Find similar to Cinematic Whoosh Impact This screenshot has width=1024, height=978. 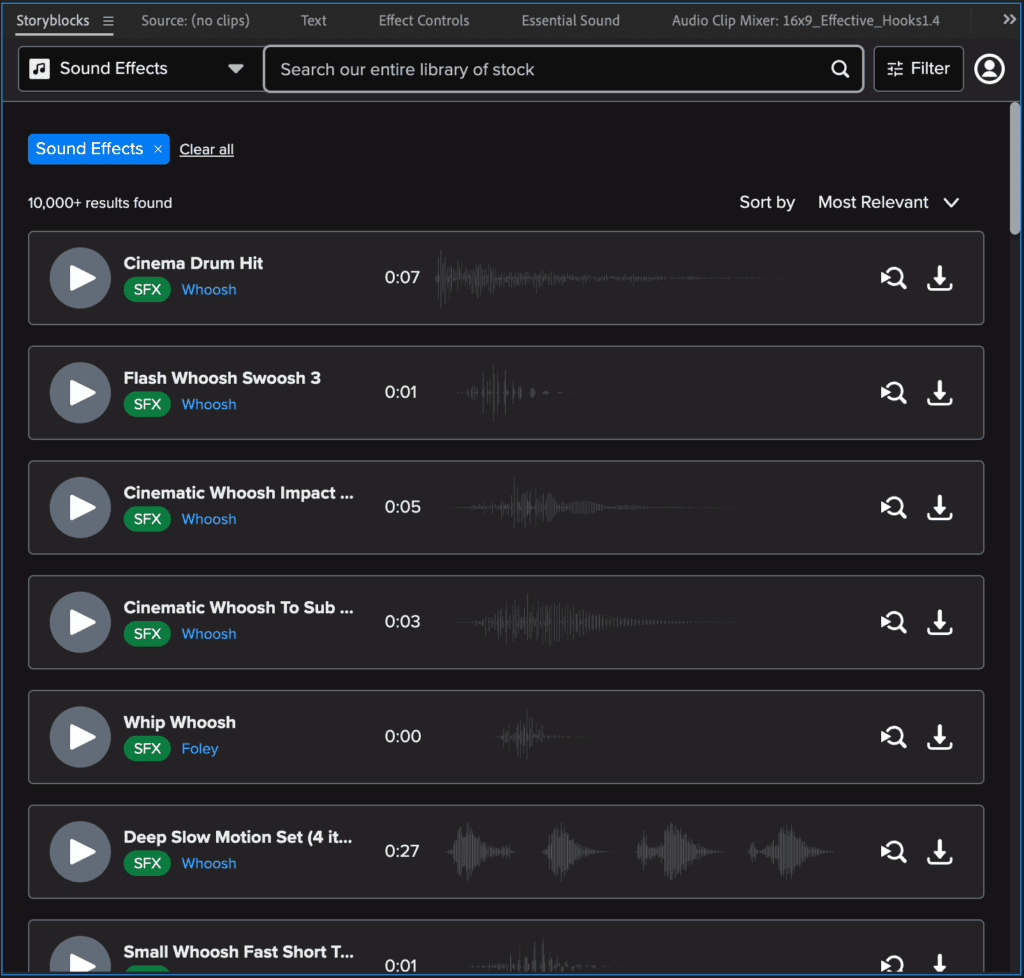[x=893, y=507]
